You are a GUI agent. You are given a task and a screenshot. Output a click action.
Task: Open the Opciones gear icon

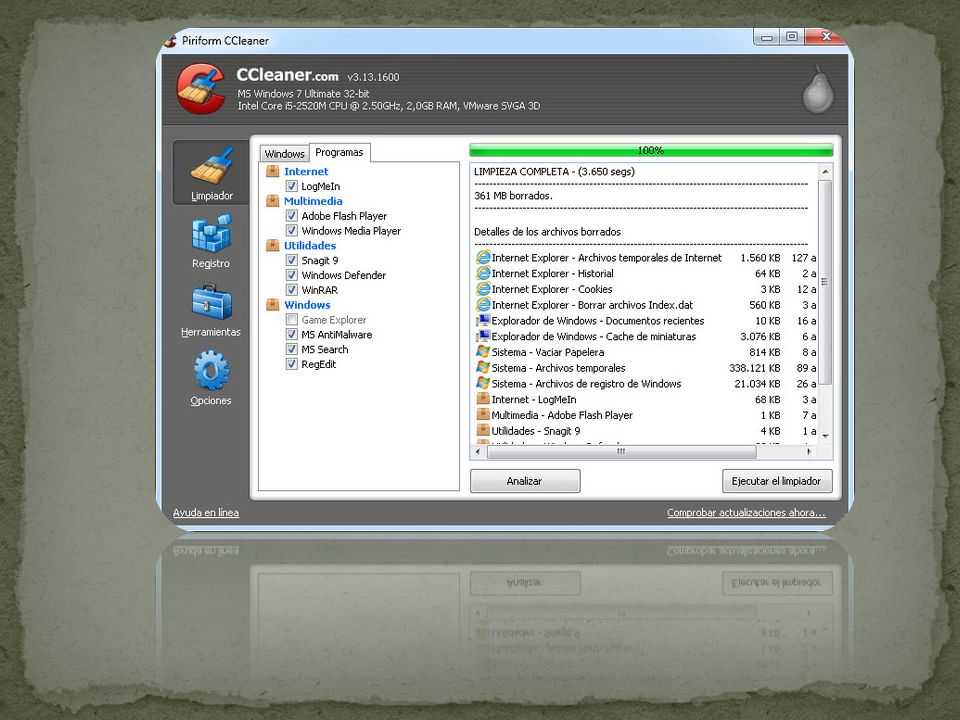point(211,370)
